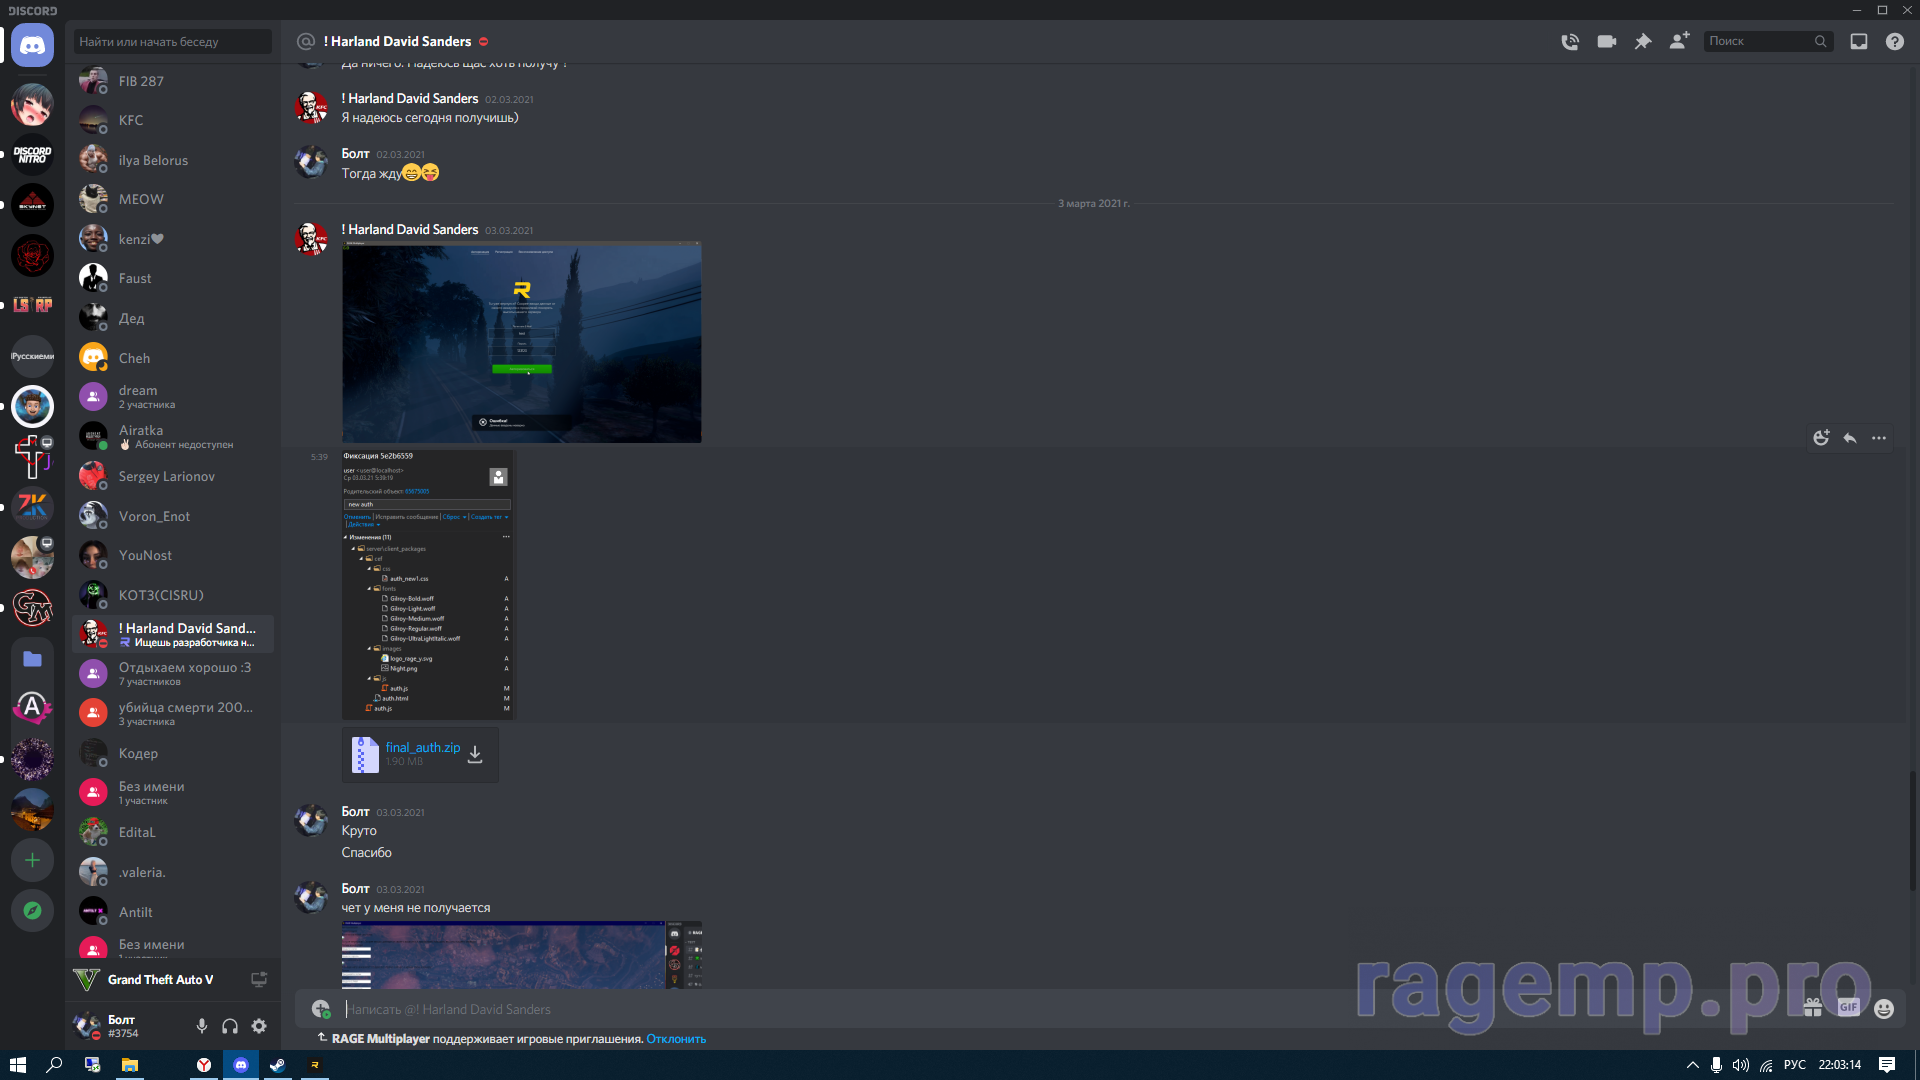Open the FIB 287 conversation
The image size is (1920, 1080).
pyautogui.click(x=173, y=81)
